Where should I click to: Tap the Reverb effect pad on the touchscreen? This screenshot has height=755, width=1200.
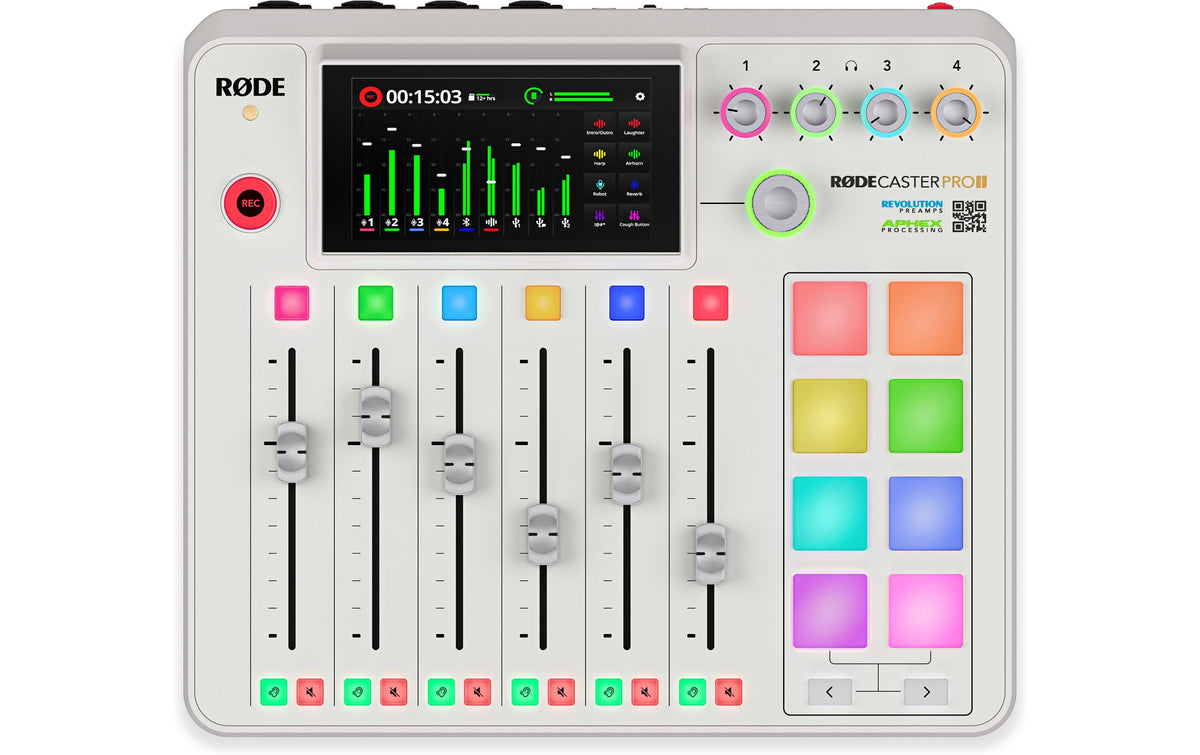634,187
